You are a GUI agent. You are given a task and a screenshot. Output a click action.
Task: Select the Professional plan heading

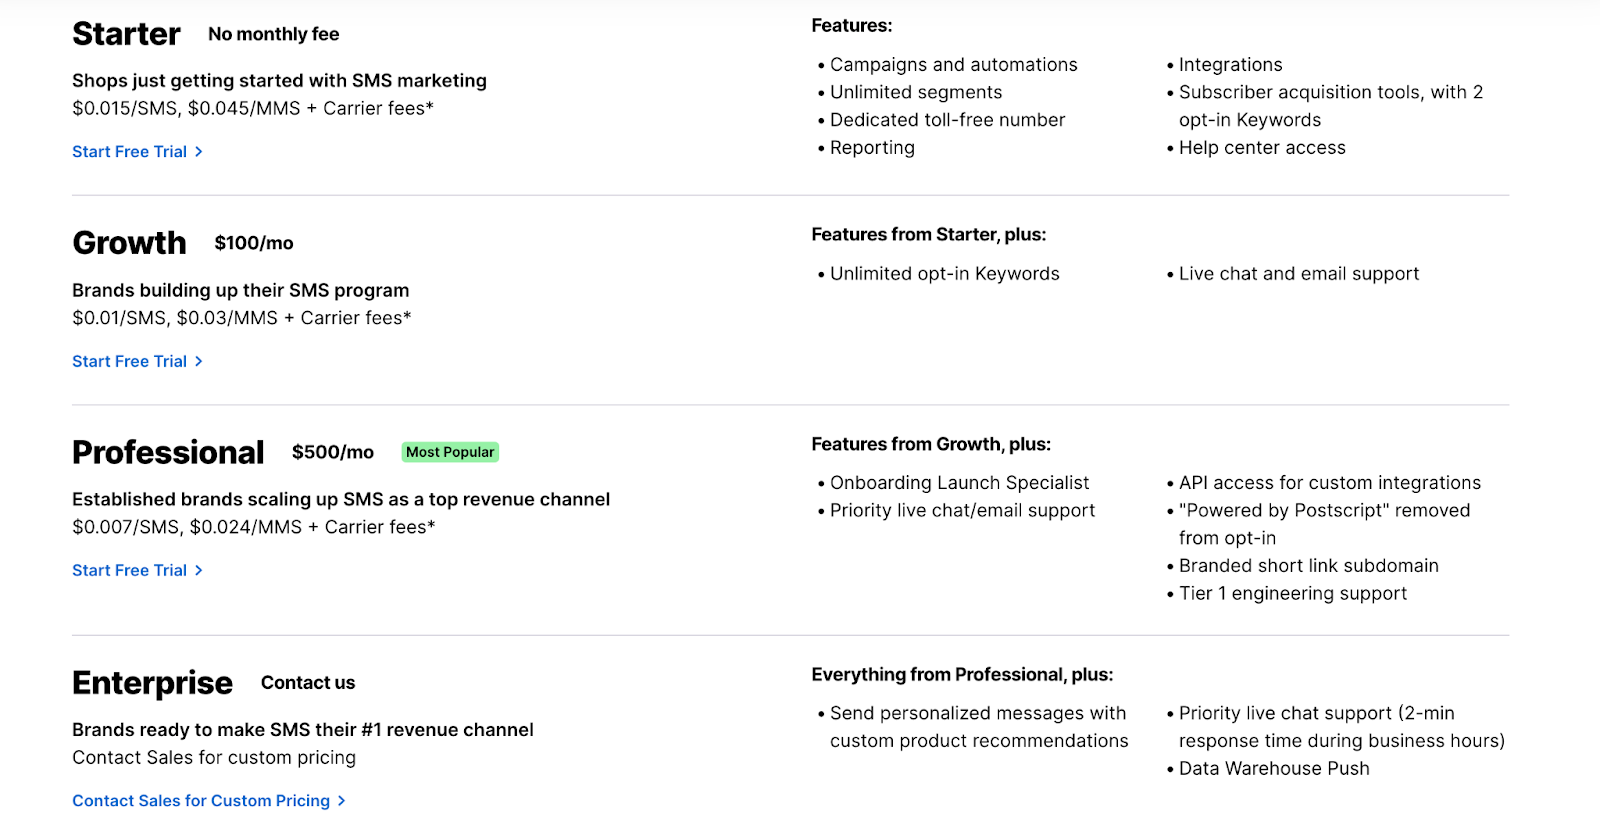point(168,452)
